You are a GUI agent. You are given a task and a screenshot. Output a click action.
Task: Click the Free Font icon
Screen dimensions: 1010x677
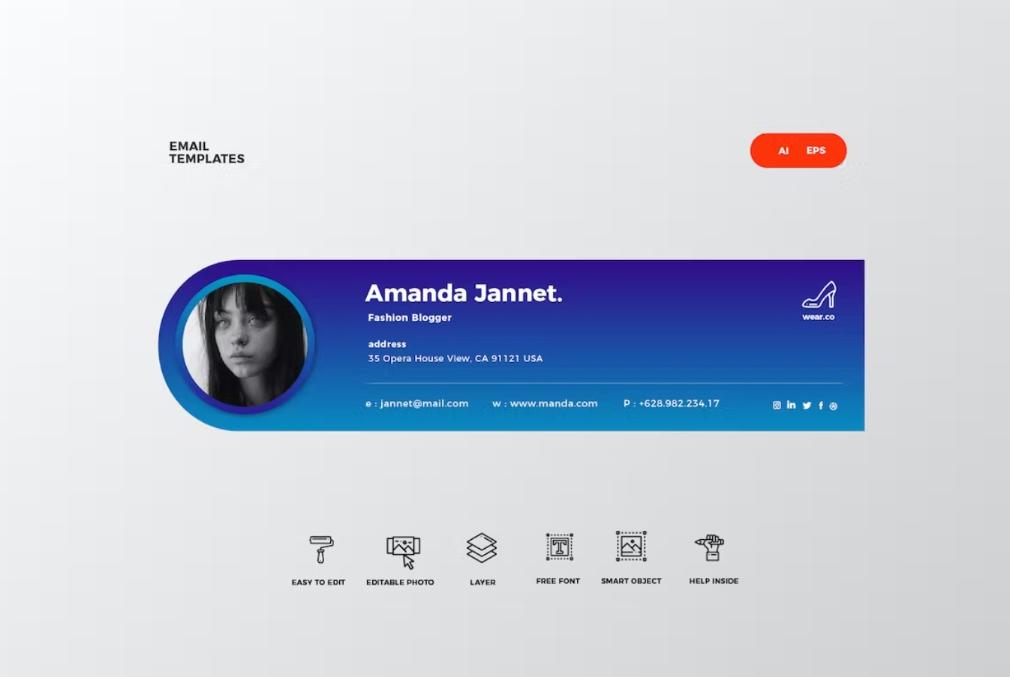pos(559,547)
